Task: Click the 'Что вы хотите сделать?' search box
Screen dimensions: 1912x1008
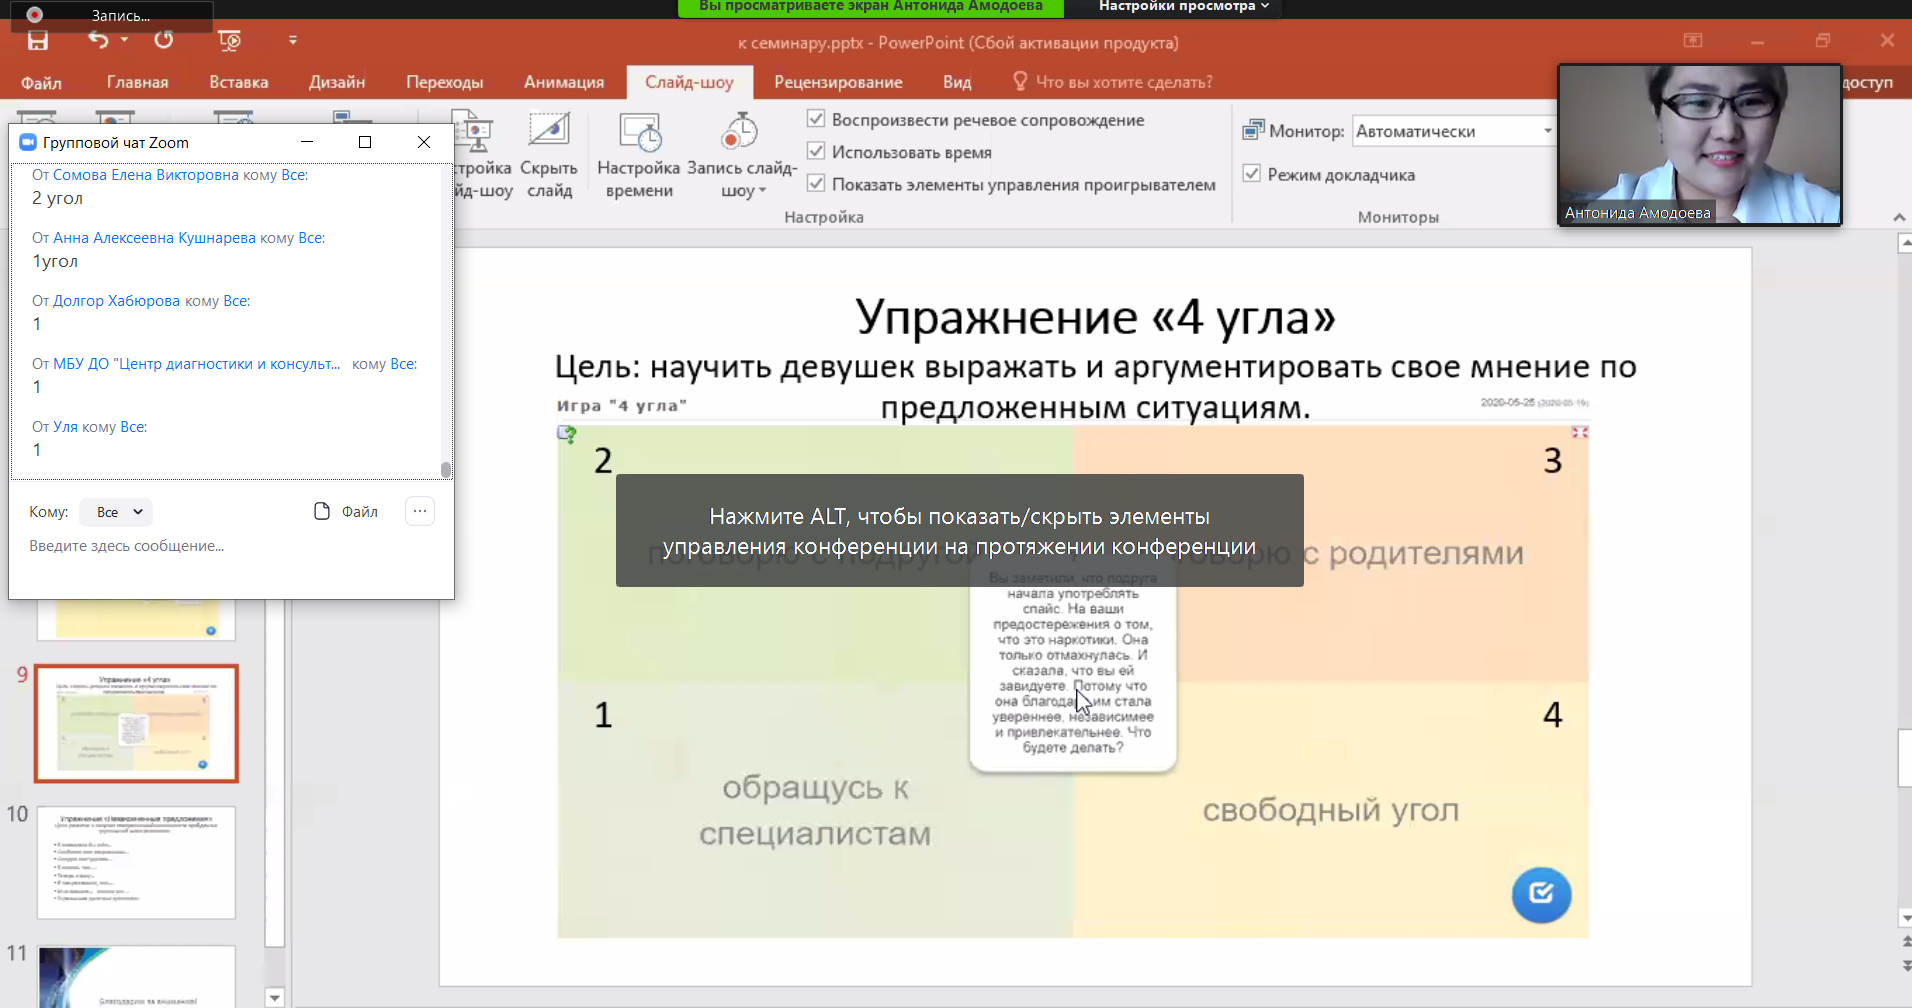Action: click(1113, 82)
